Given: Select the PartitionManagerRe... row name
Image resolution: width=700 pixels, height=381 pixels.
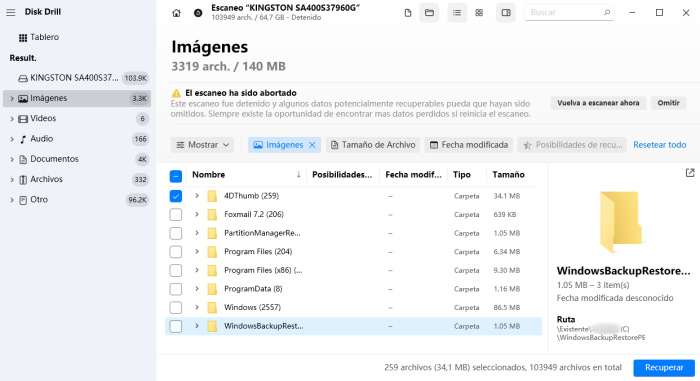Looking at the screenshot, I should coord(262,233).
